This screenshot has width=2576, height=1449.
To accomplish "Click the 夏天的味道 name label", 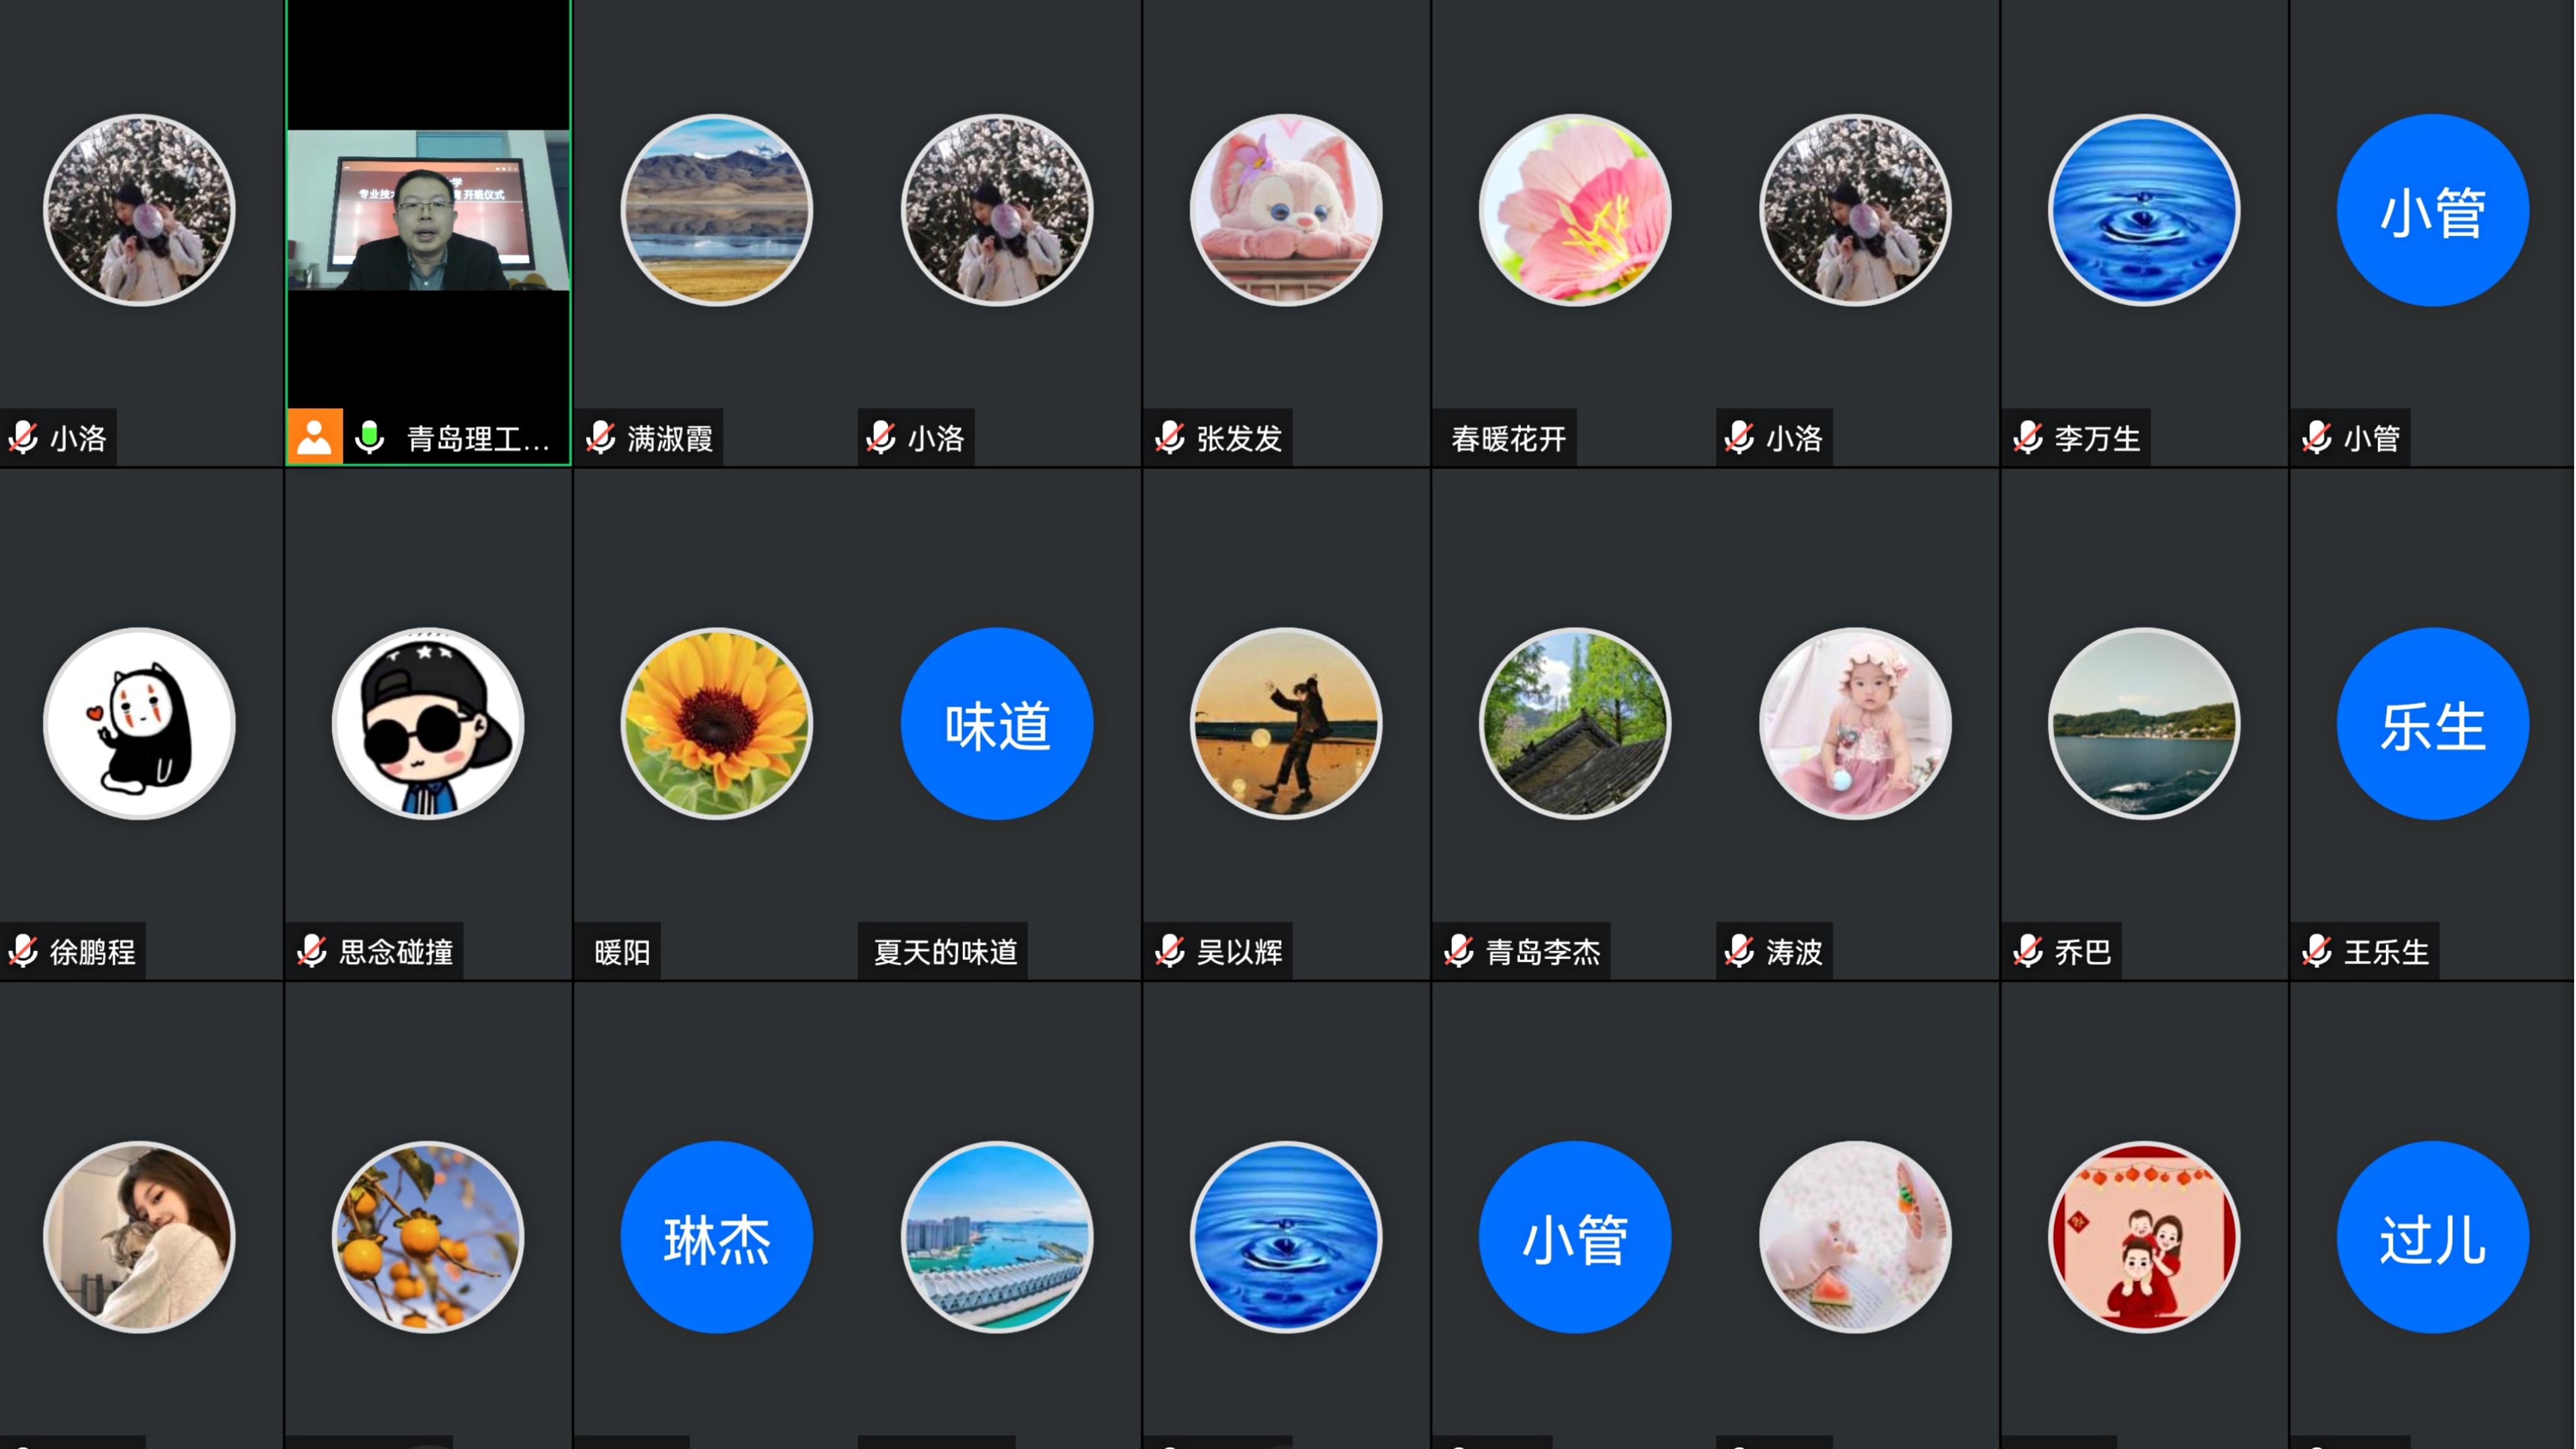I will click(945, 952).
